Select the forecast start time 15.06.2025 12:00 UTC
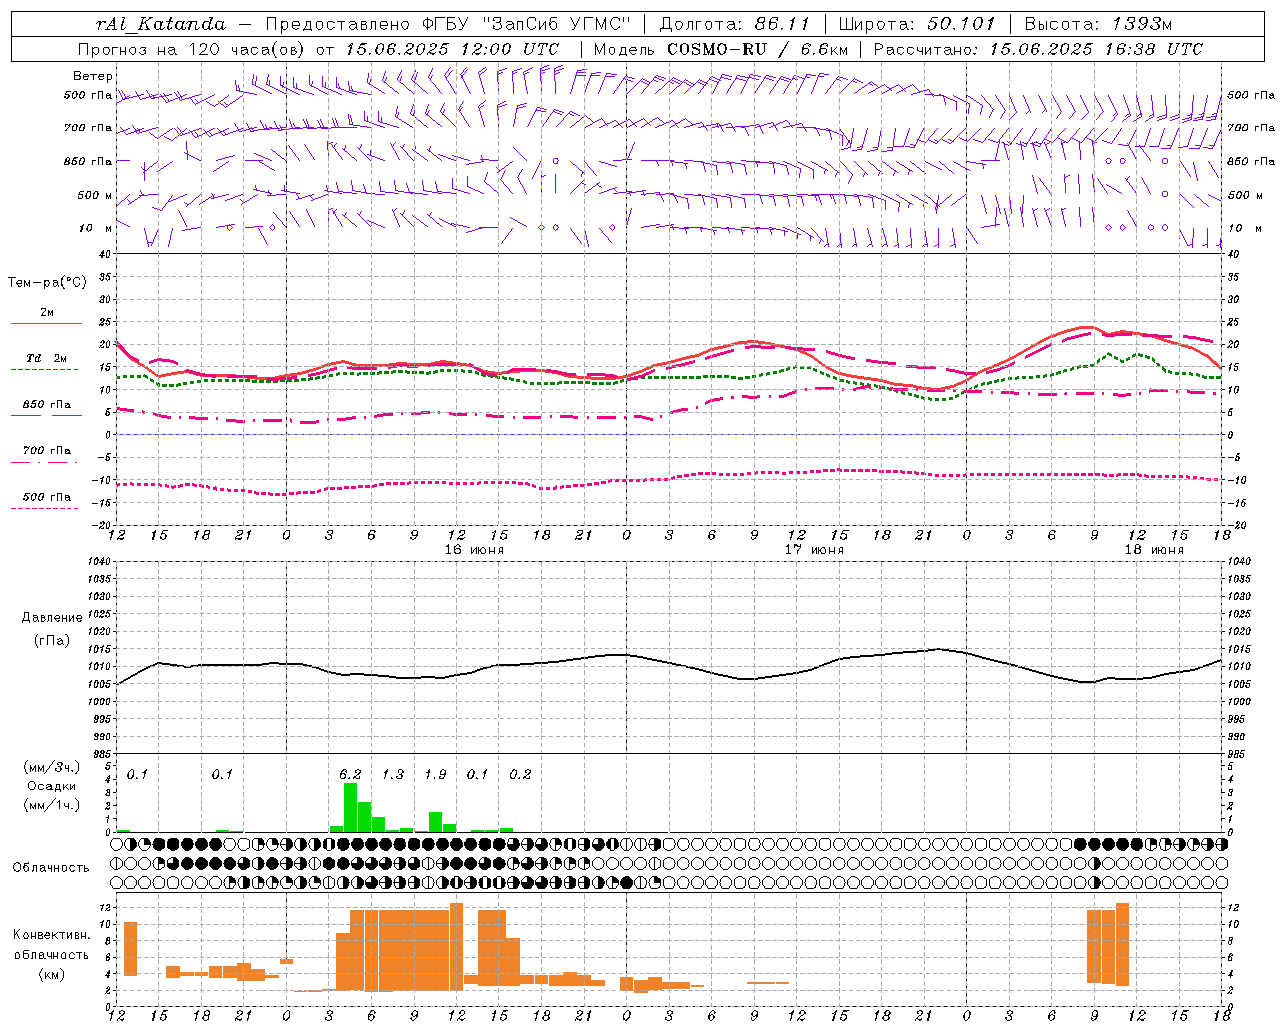The image size is (1280, 1024). click(451, 49)
